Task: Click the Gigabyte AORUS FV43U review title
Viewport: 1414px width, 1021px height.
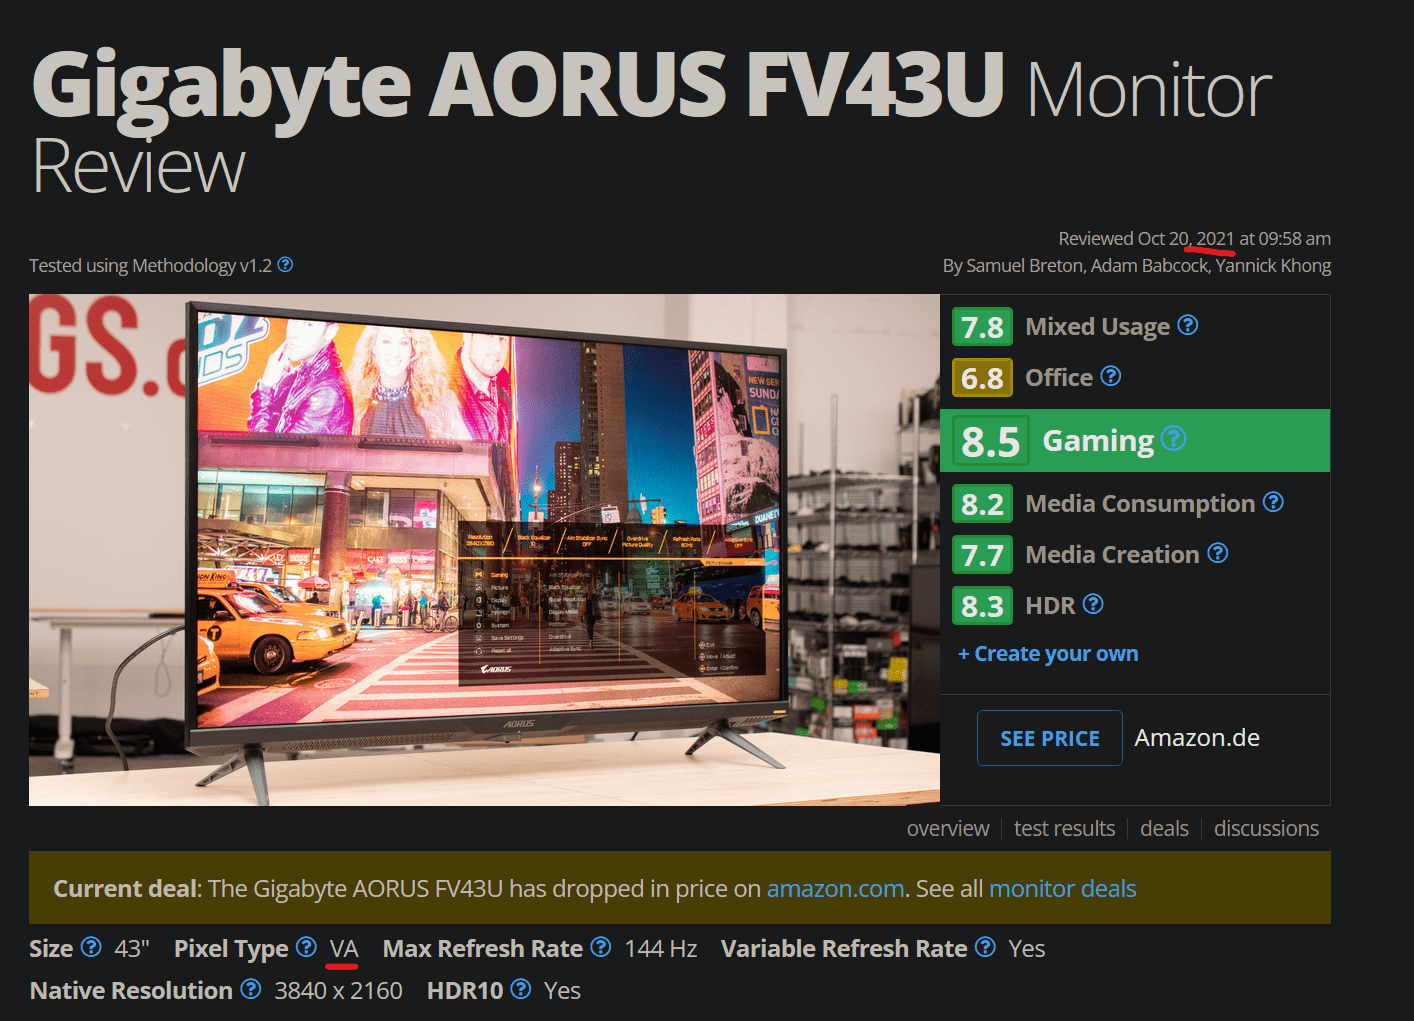Action: coord(651,122)
